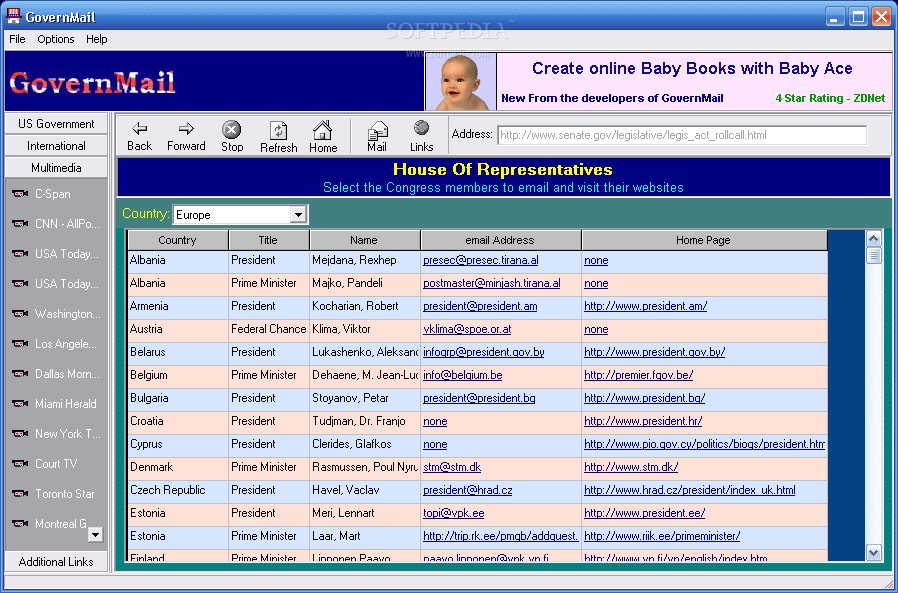Screen dimensions: 898x593
Task: Open the Links tool
Action: click(x=422, y=136)
